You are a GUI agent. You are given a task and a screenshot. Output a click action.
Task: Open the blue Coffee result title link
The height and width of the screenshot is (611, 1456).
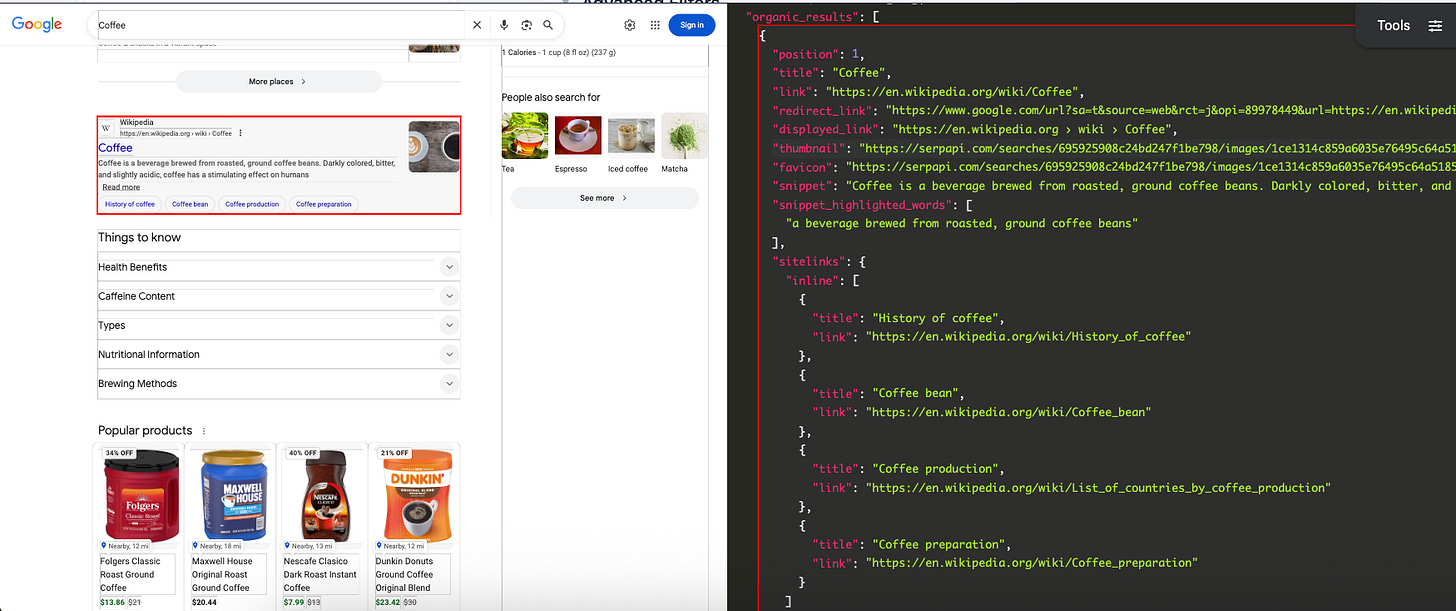coord(115,148)
